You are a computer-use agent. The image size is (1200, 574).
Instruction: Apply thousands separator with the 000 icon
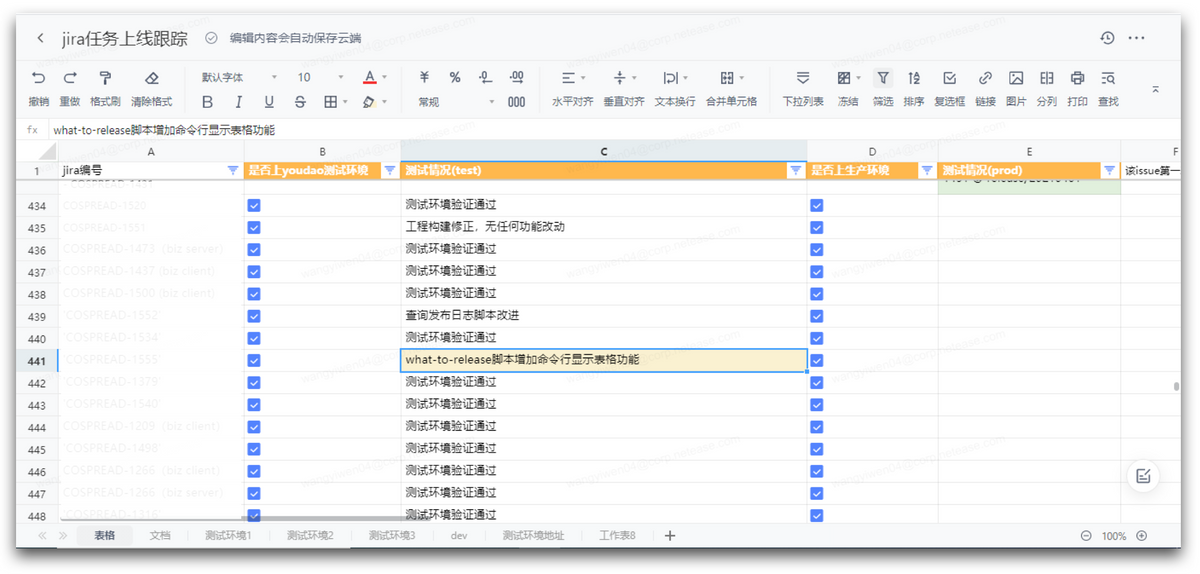pos(517,102)
